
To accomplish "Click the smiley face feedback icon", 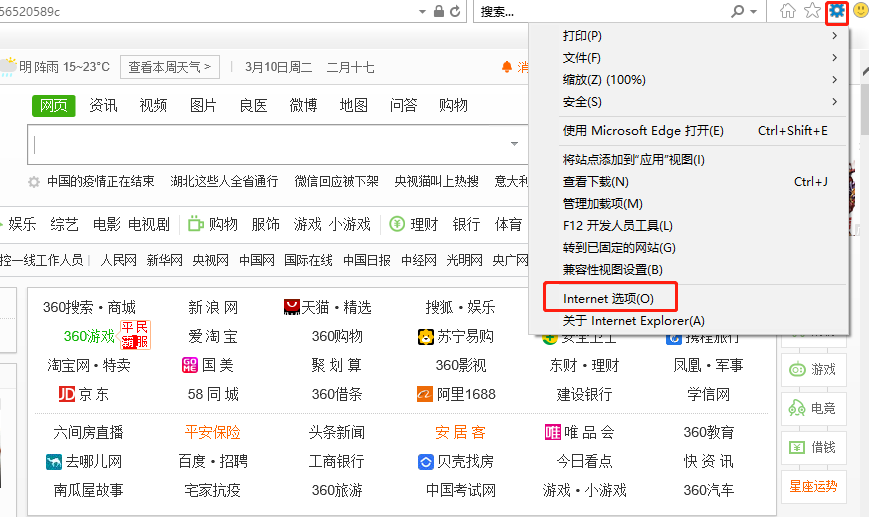I will (860, 11).
